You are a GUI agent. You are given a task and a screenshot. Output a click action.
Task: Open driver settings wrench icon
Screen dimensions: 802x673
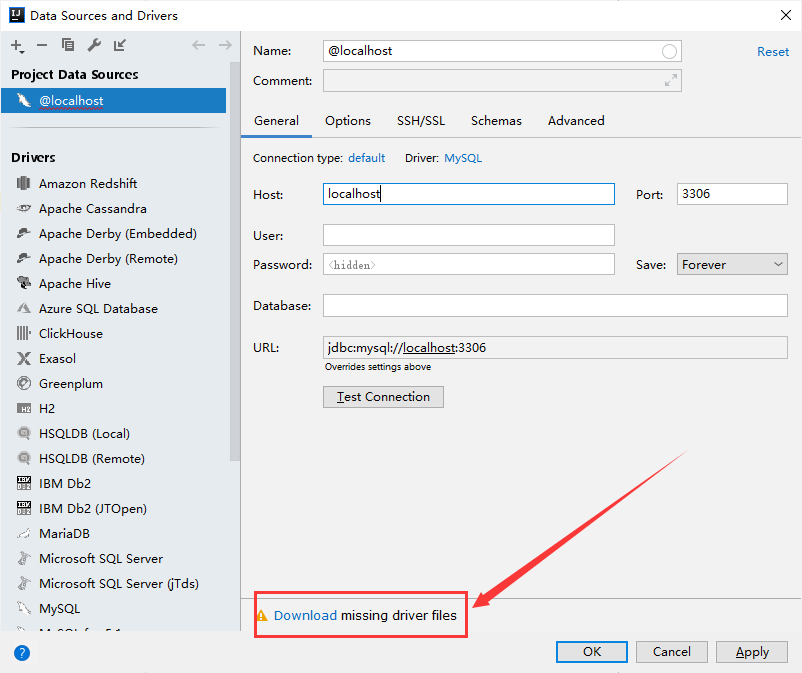point(94,45)
